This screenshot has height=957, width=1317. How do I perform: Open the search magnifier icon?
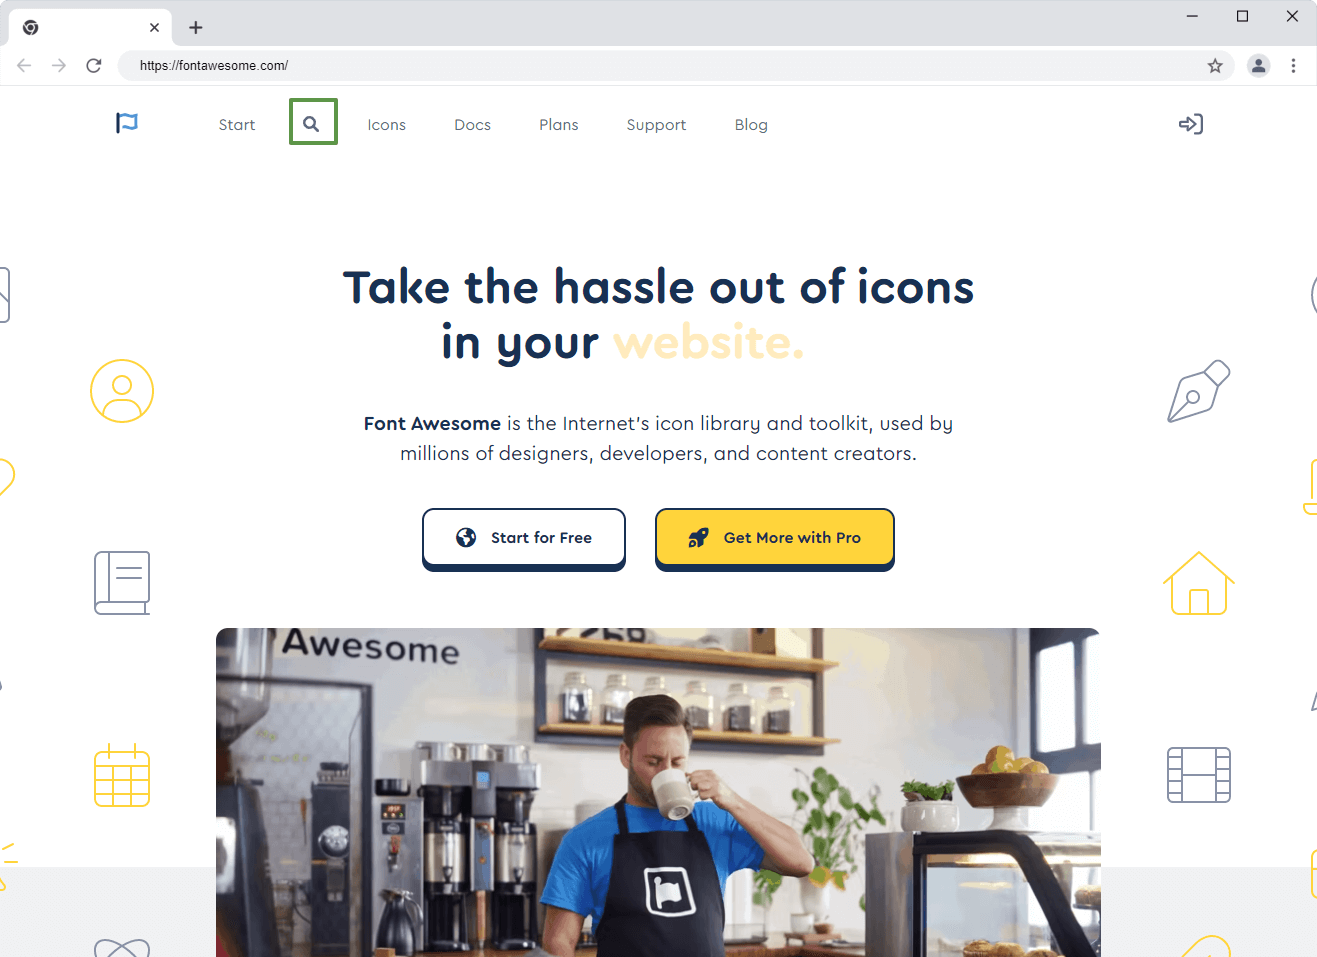[312, 124]
